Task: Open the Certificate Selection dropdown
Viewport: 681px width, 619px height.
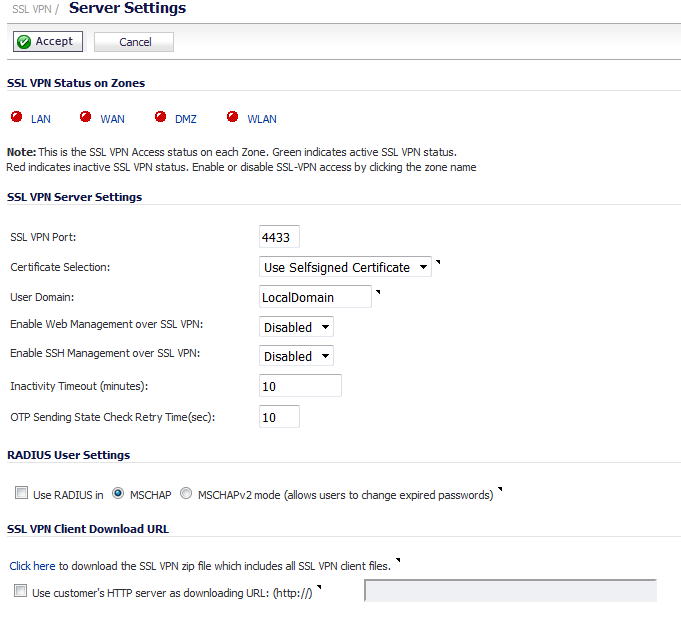Action: 345,267
